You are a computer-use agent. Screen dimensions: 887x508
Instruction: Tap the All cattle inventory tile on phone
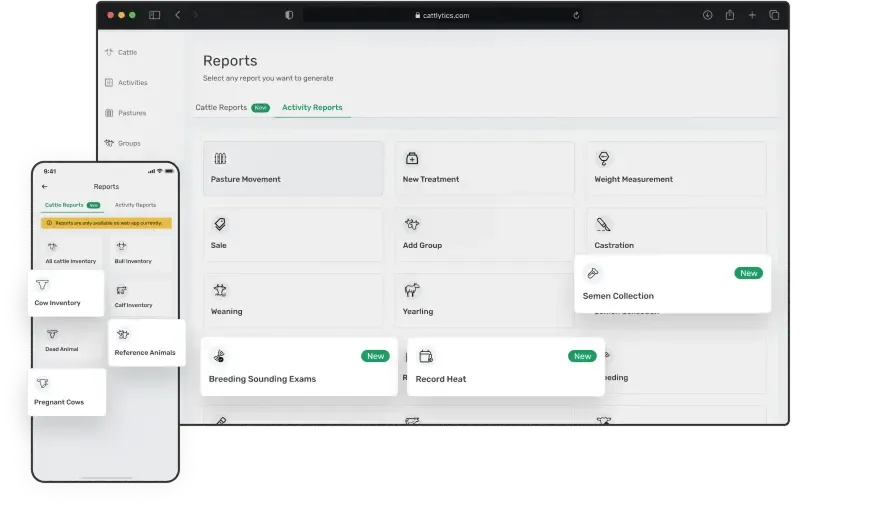(71, 252)
